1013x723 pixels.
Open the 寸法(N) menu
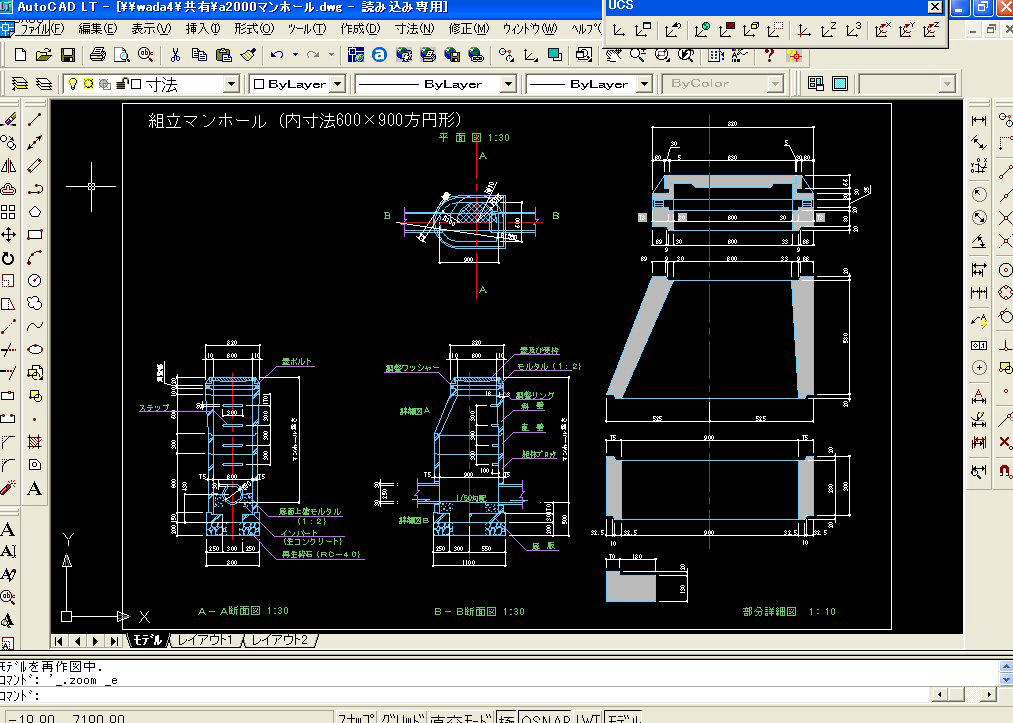click(x=415, y=29)
